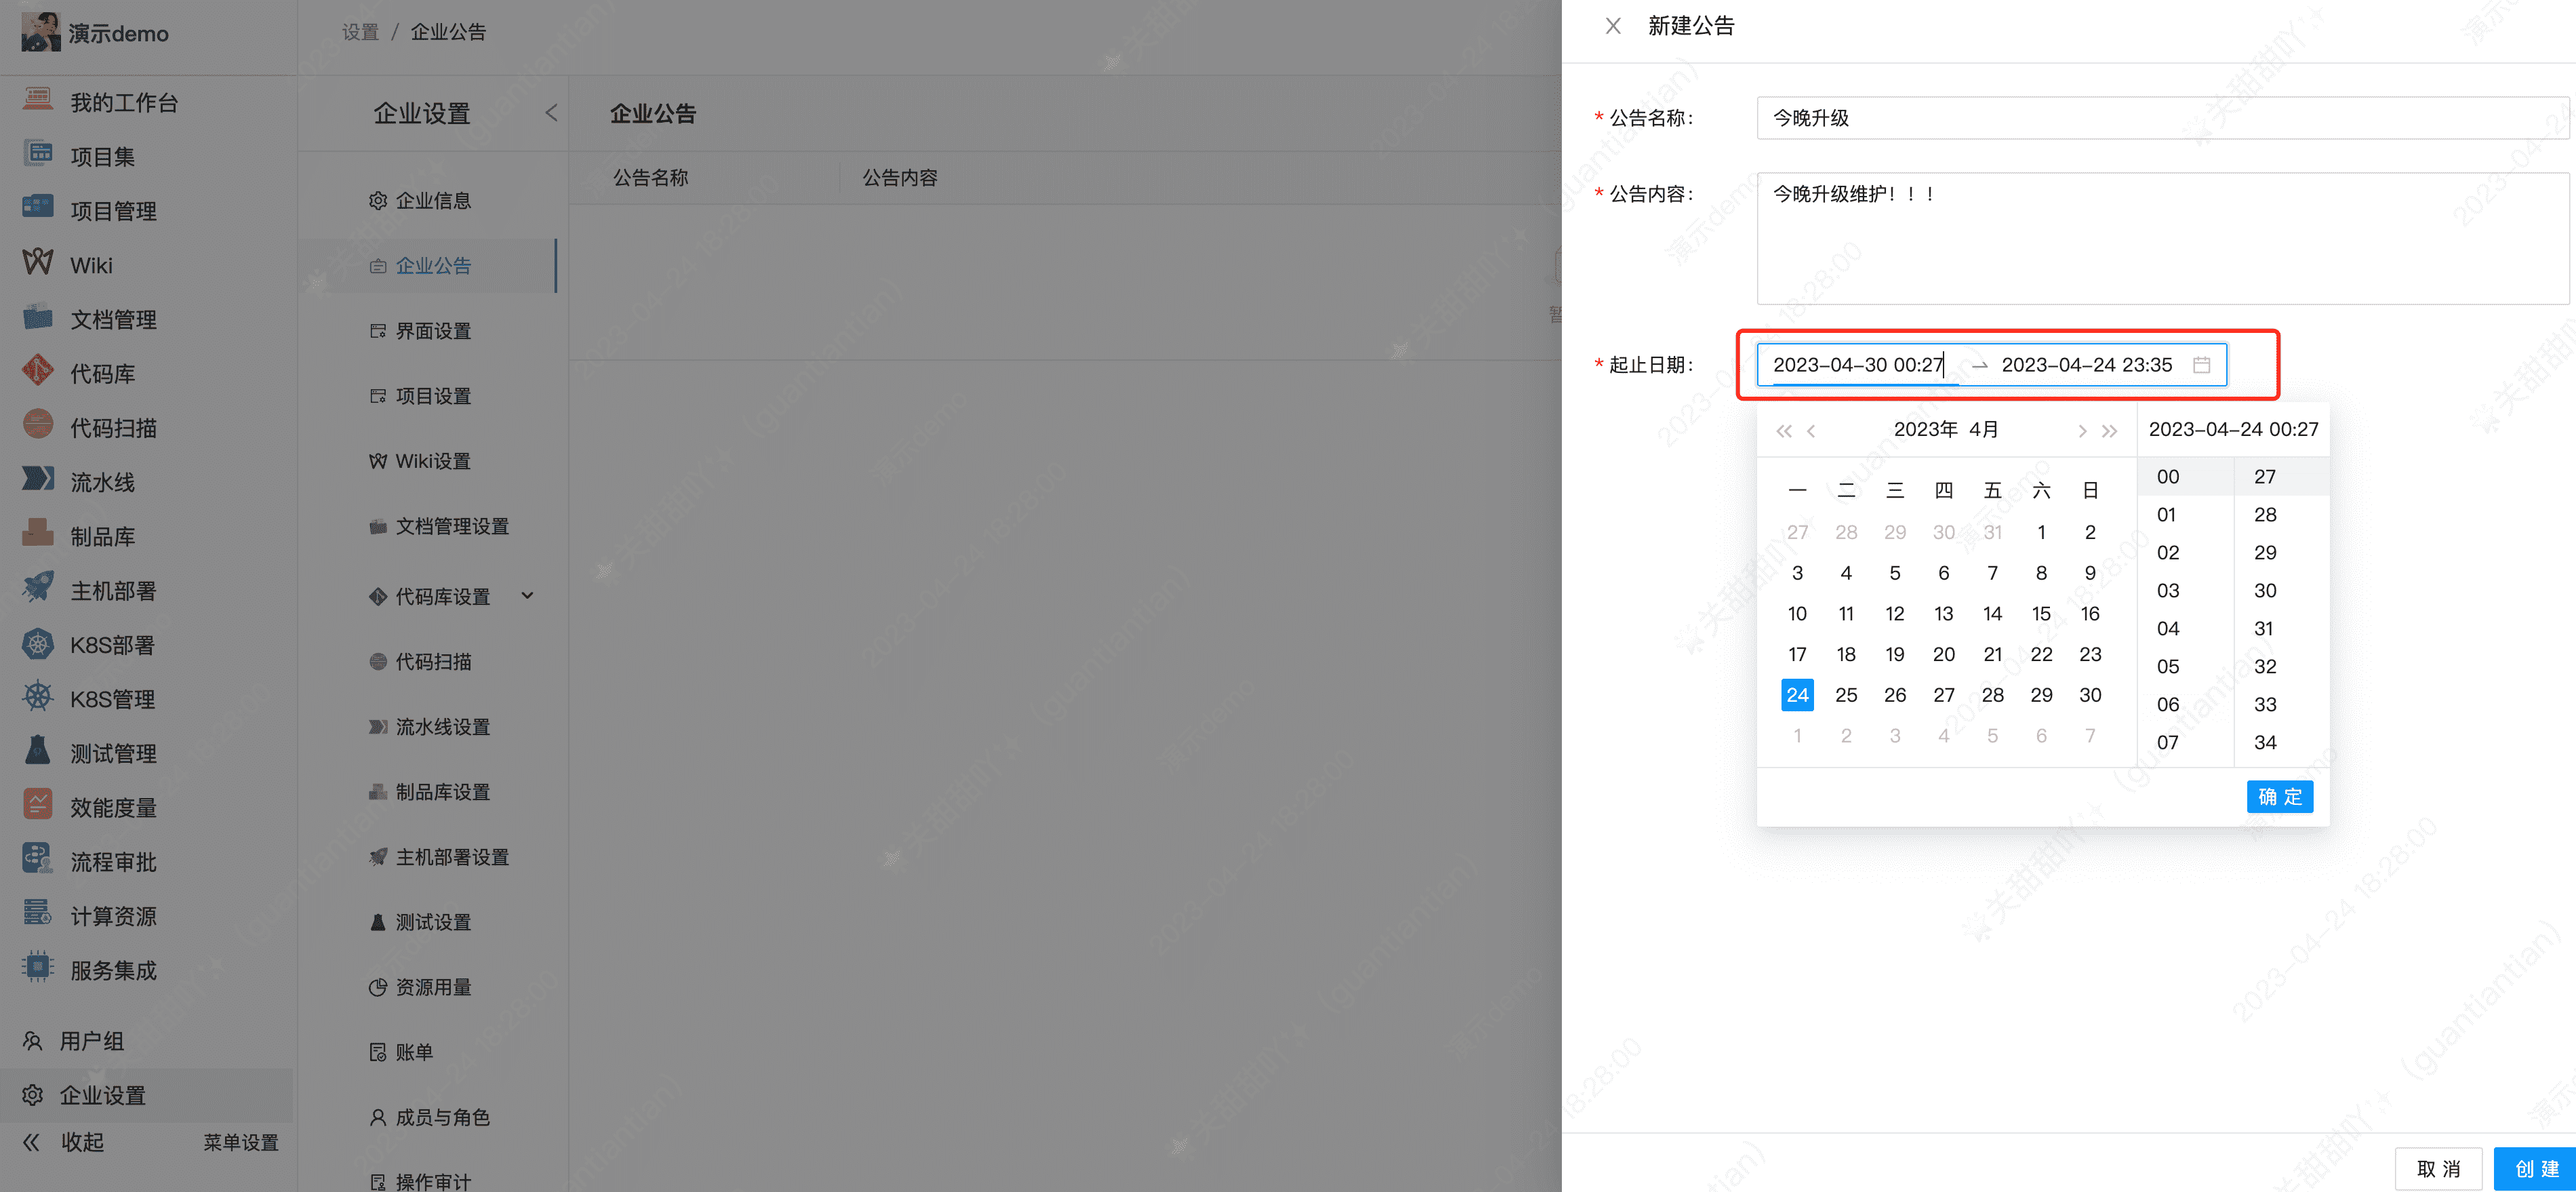Close the 新建公告 drawer with X

coord(1613,26)
